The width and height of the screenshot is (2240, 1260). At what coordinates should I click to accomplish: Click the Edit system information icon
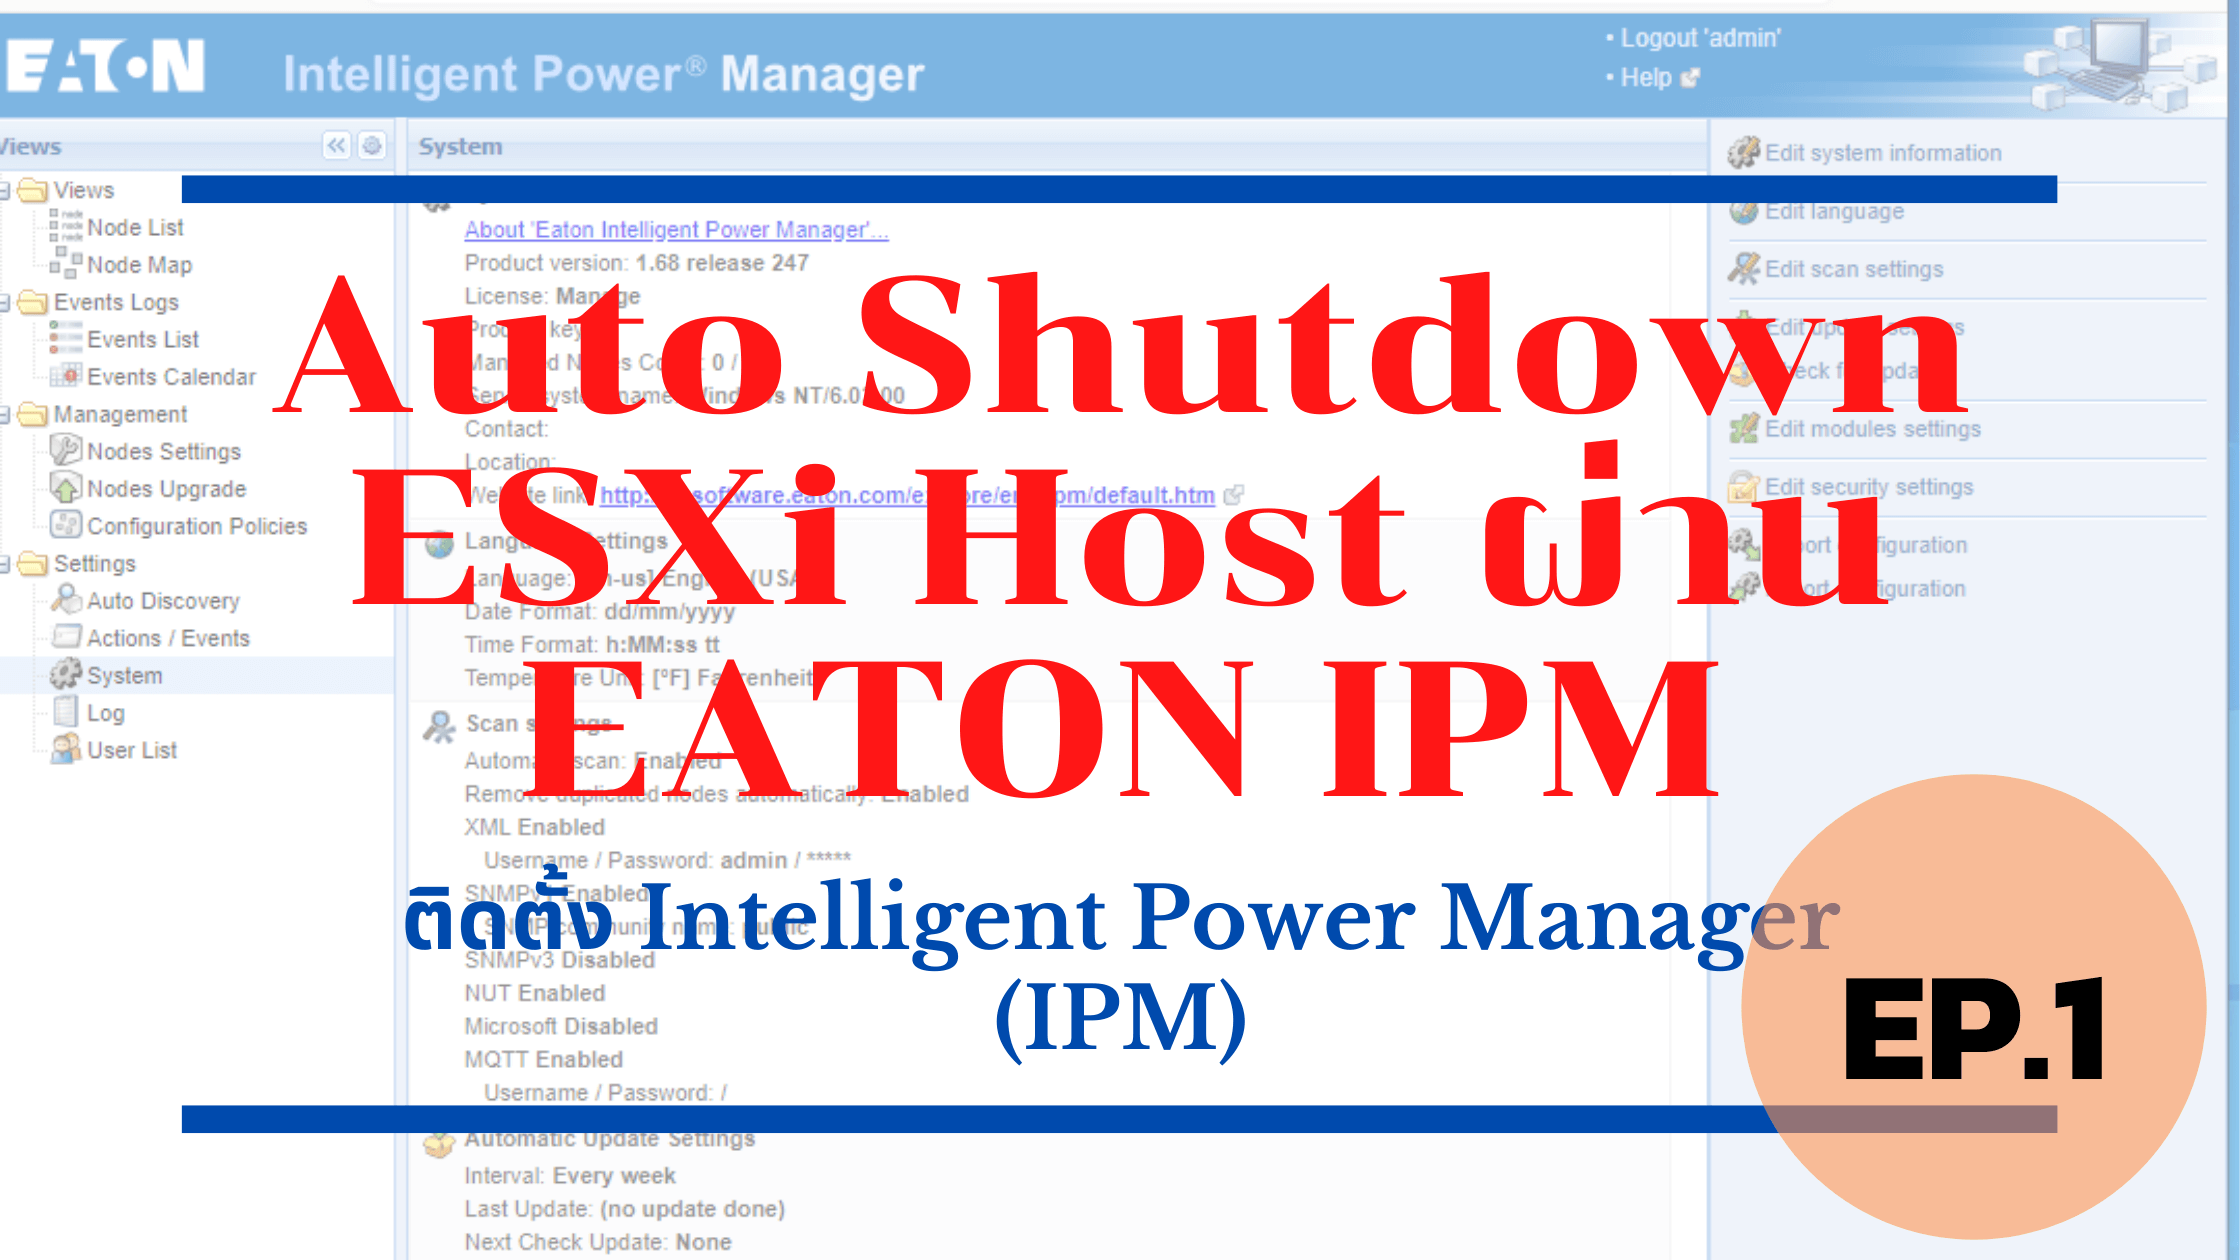point(1754,152)
